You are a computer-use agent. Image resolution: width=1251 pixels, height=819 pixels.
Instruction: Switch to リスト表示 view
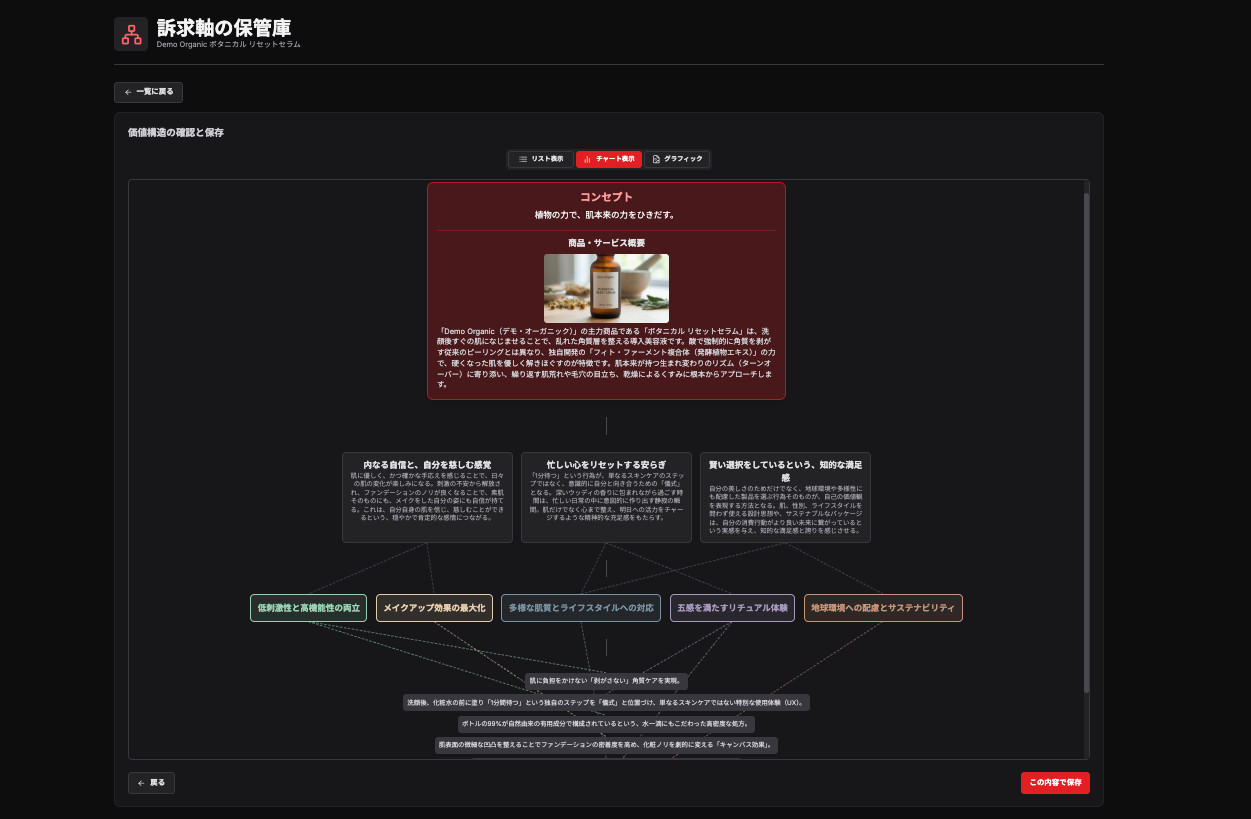(x=541, y=159)
